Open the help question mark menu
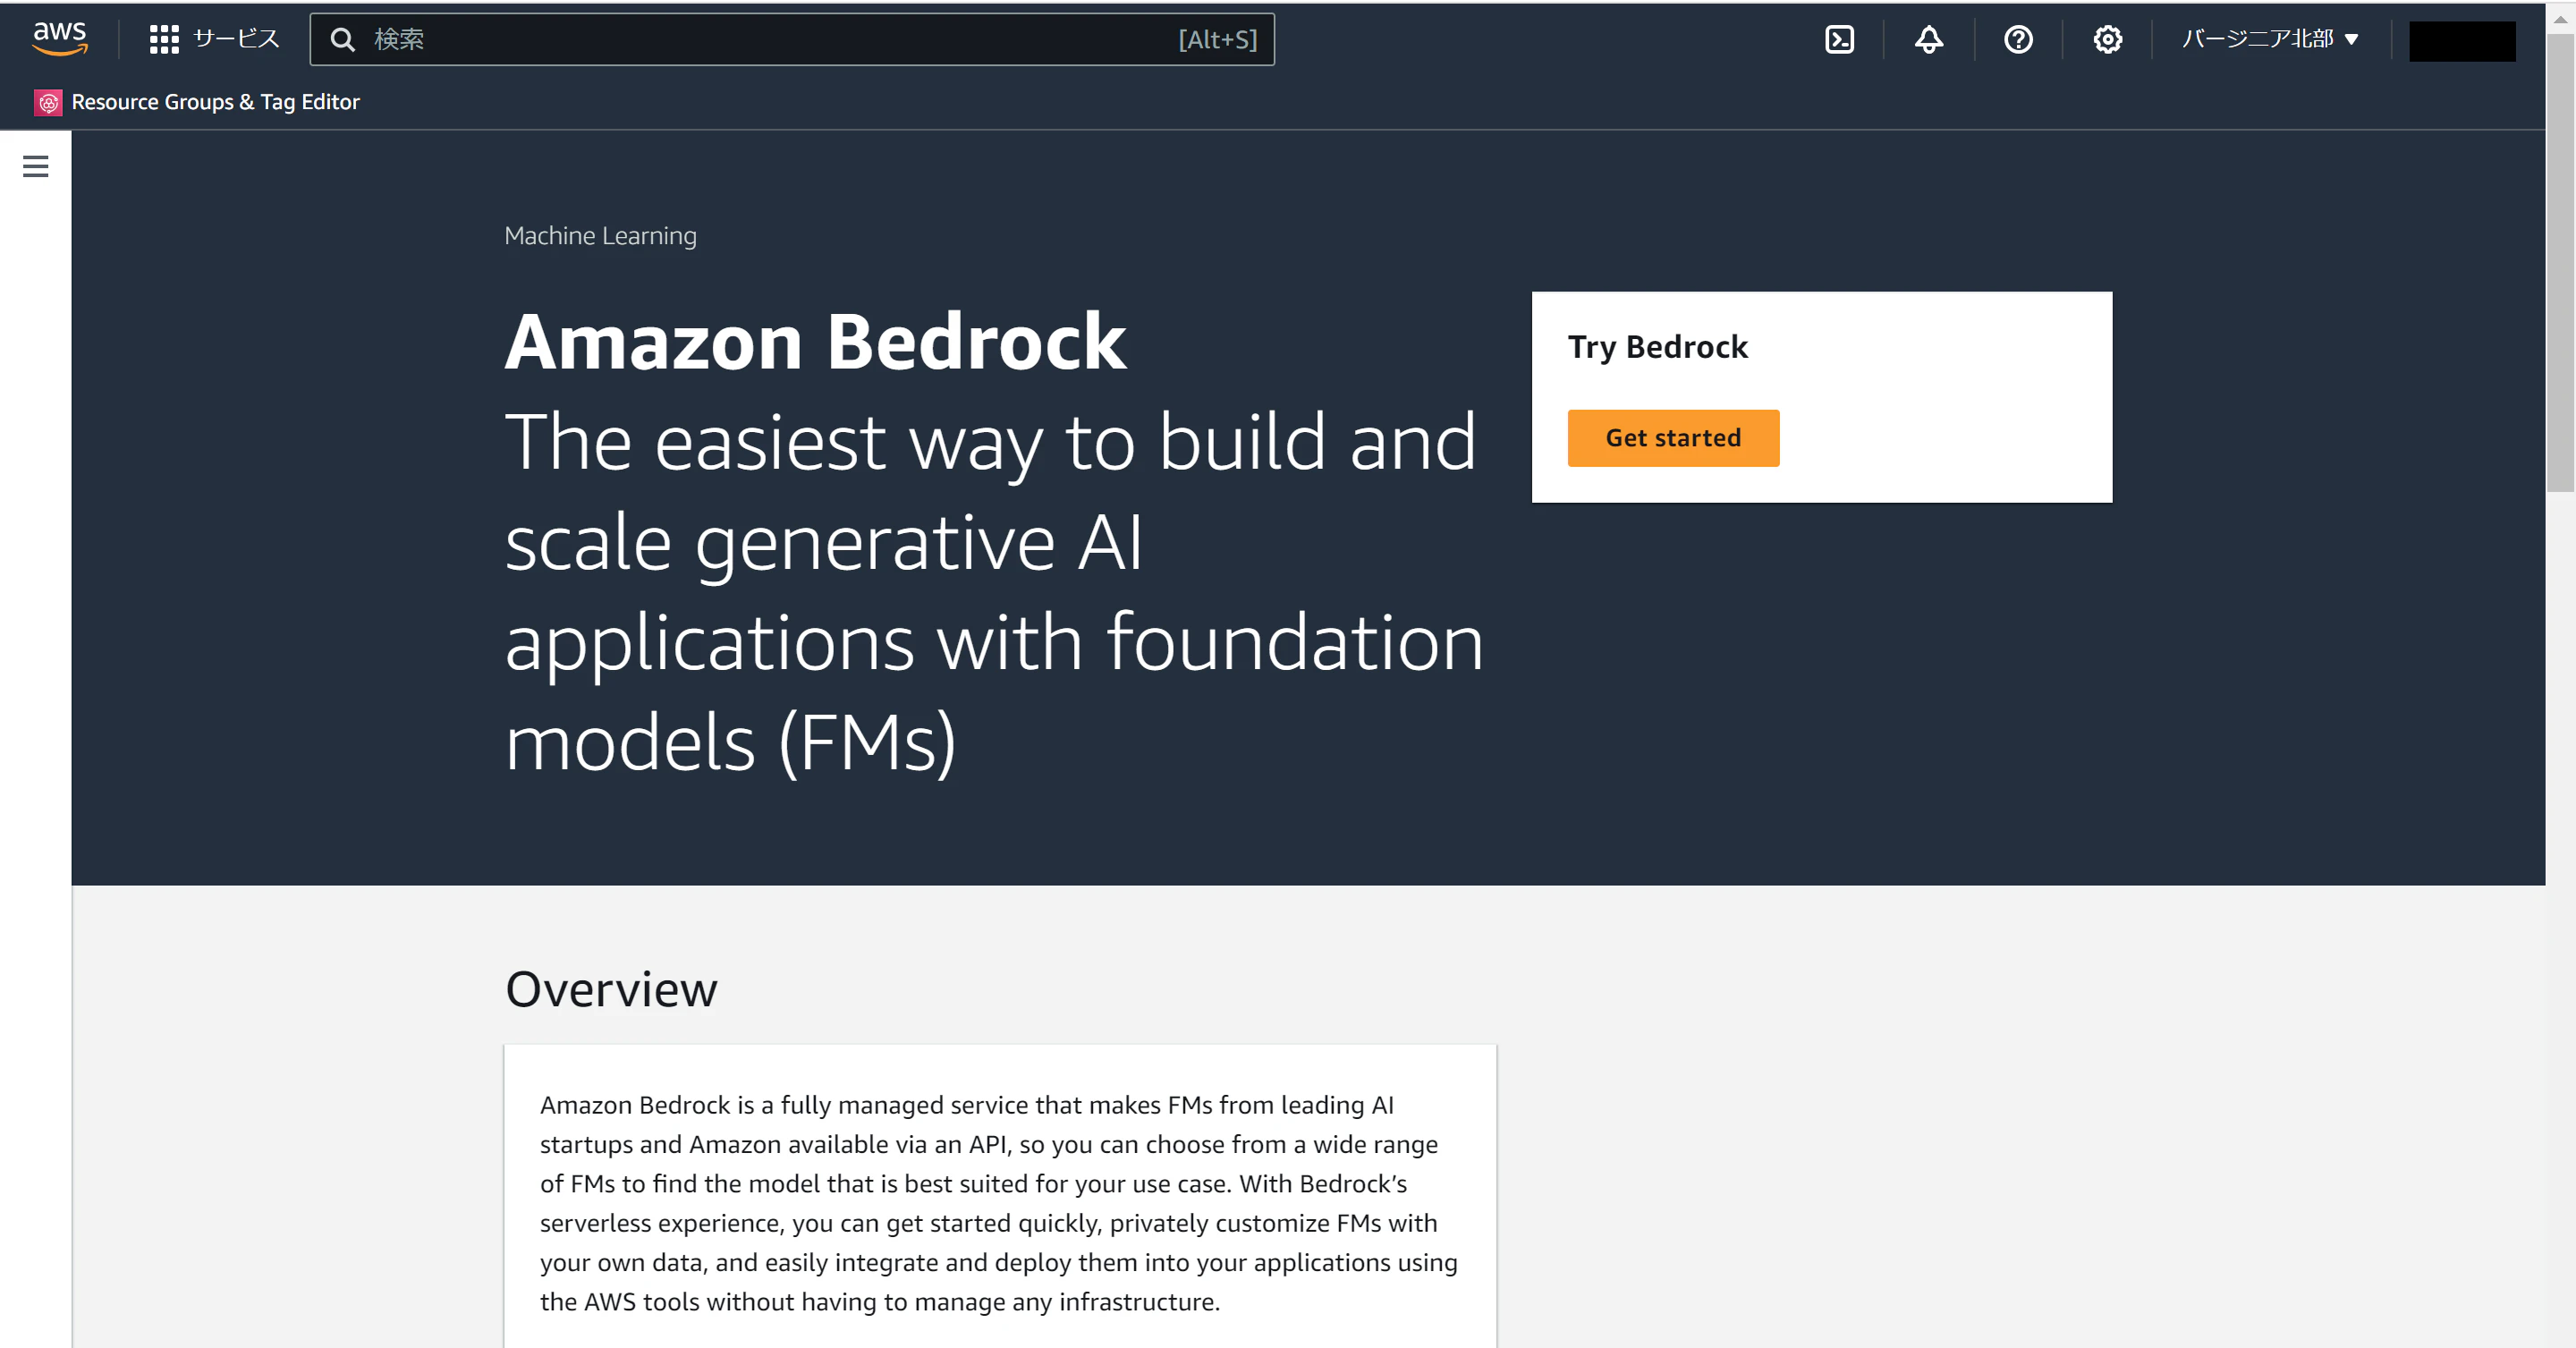The image size is (2576, 1348). 2018,40
